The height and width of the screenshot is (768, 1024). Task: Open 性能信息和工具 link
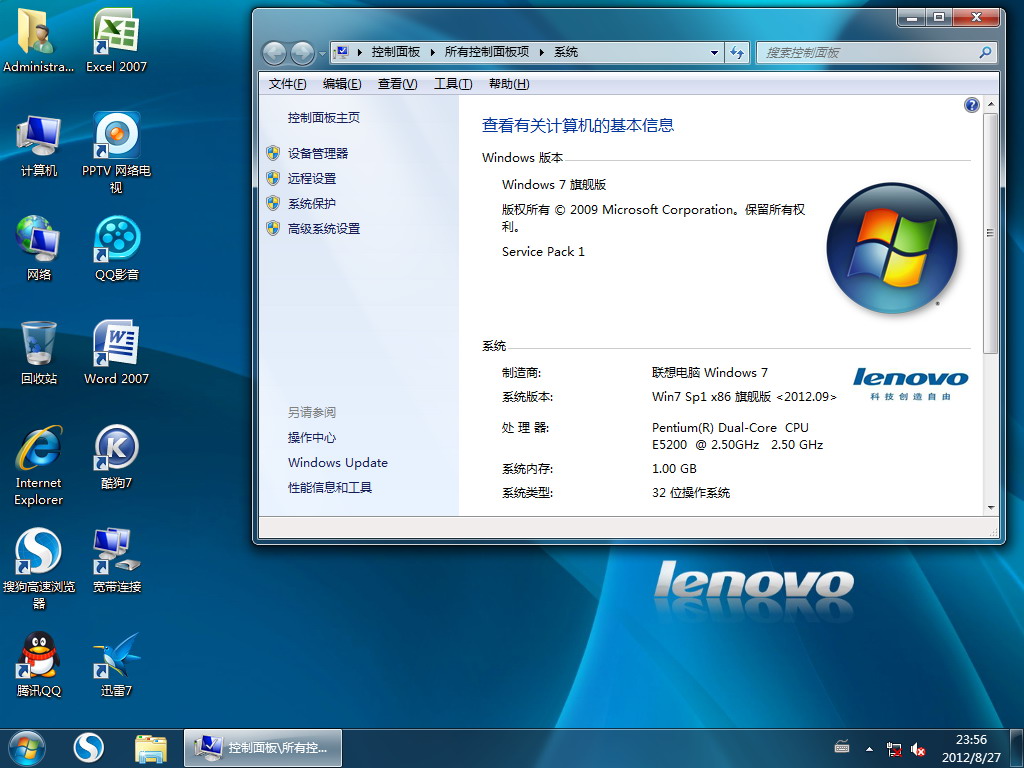(330, 487)
